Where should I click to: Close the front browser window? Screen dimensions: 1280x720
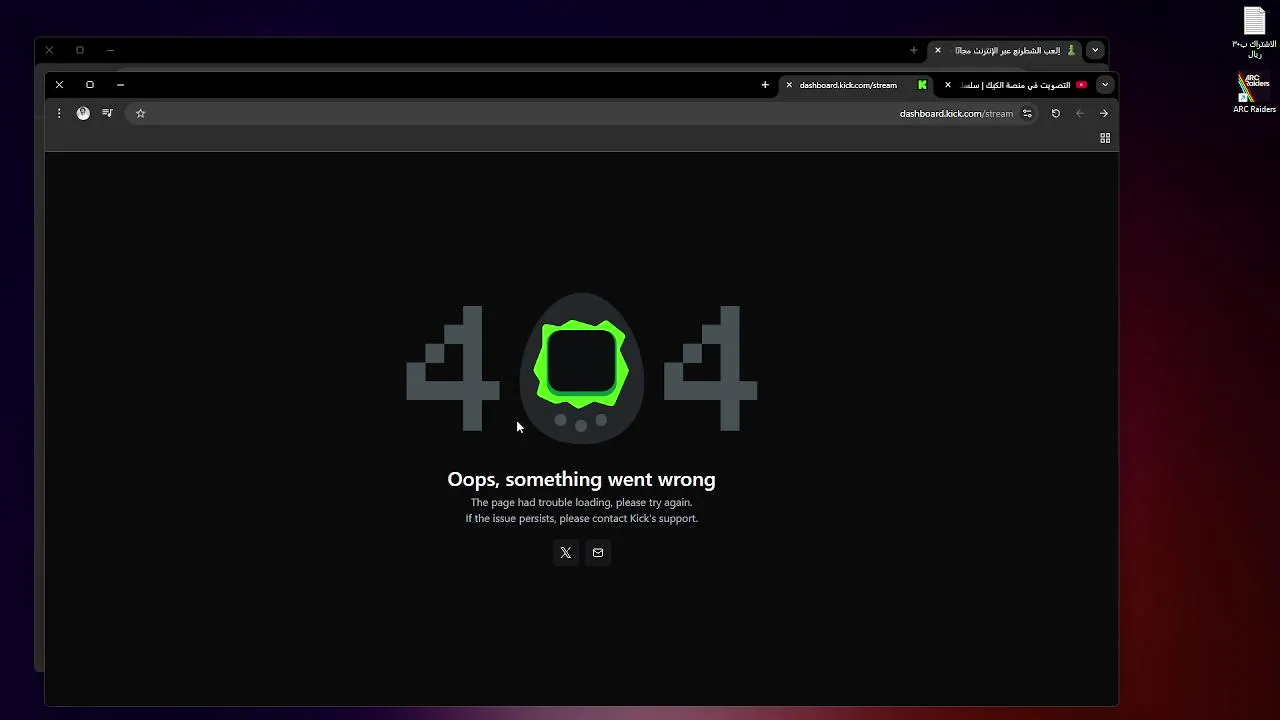point(59,85)
